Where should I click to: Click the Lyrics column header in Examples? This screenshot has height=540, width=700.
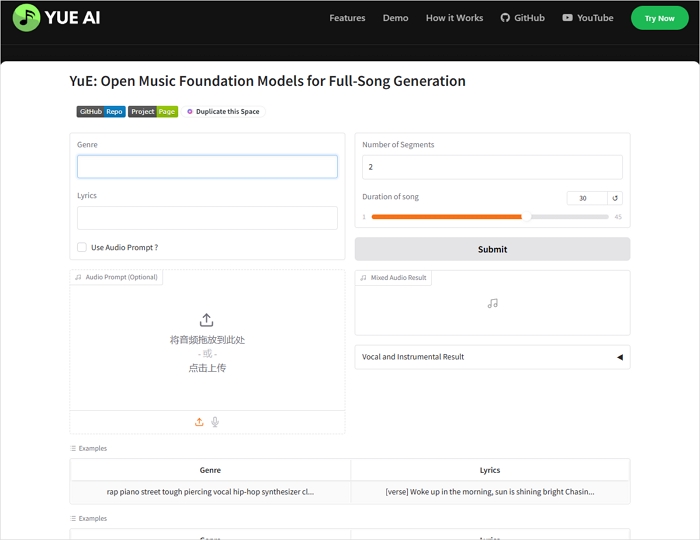(490, 470)
